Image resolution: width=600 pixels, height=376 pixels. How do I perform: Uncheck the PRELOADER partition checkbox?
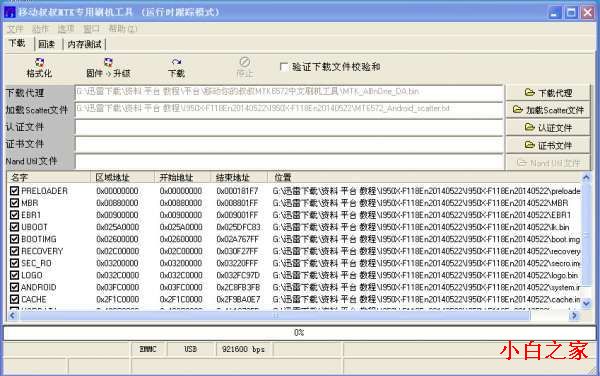tap(15, 191)
